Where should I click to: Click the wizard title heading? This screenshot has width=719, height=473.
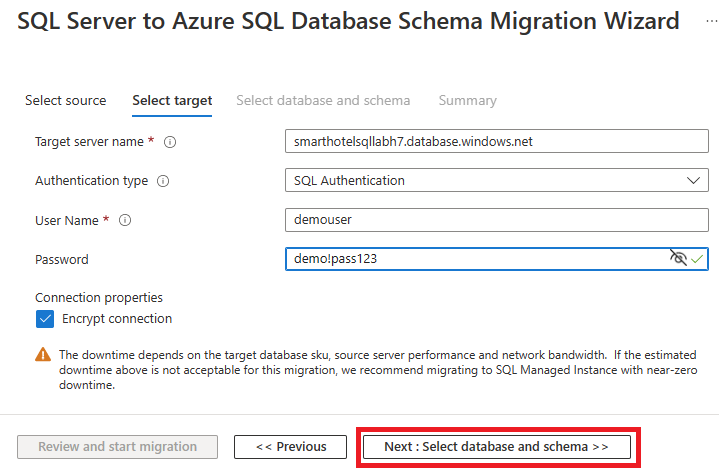pyautogui.click(x=348, y=21)
